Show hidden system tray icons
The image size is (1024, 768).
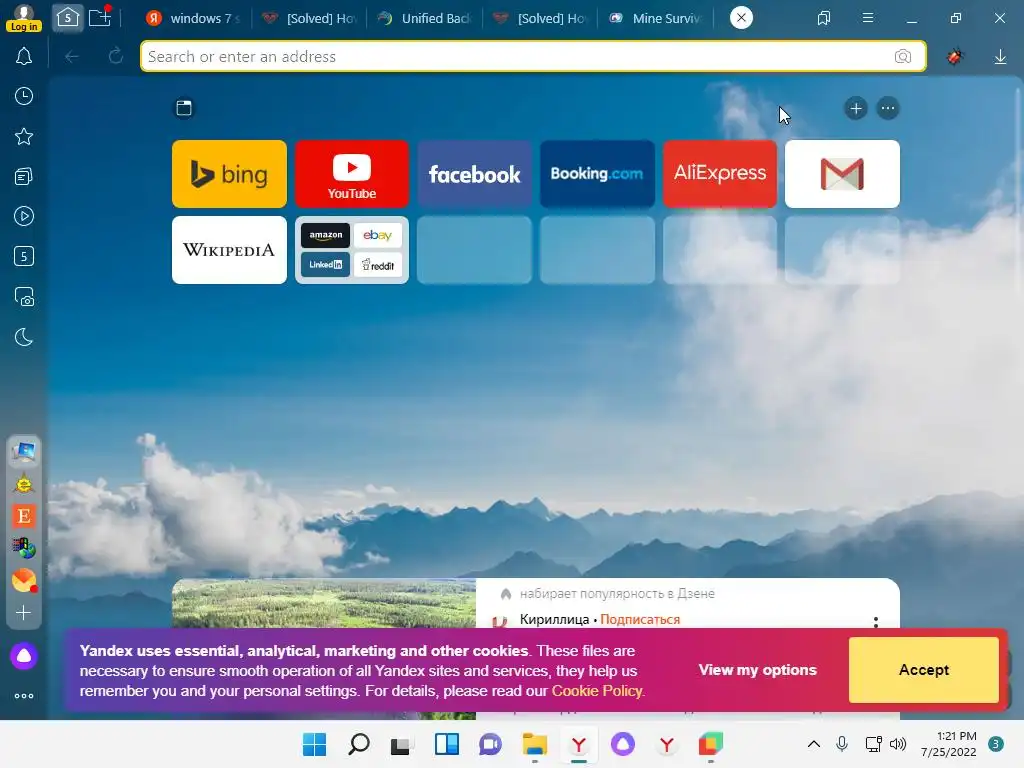click(814, 744)
